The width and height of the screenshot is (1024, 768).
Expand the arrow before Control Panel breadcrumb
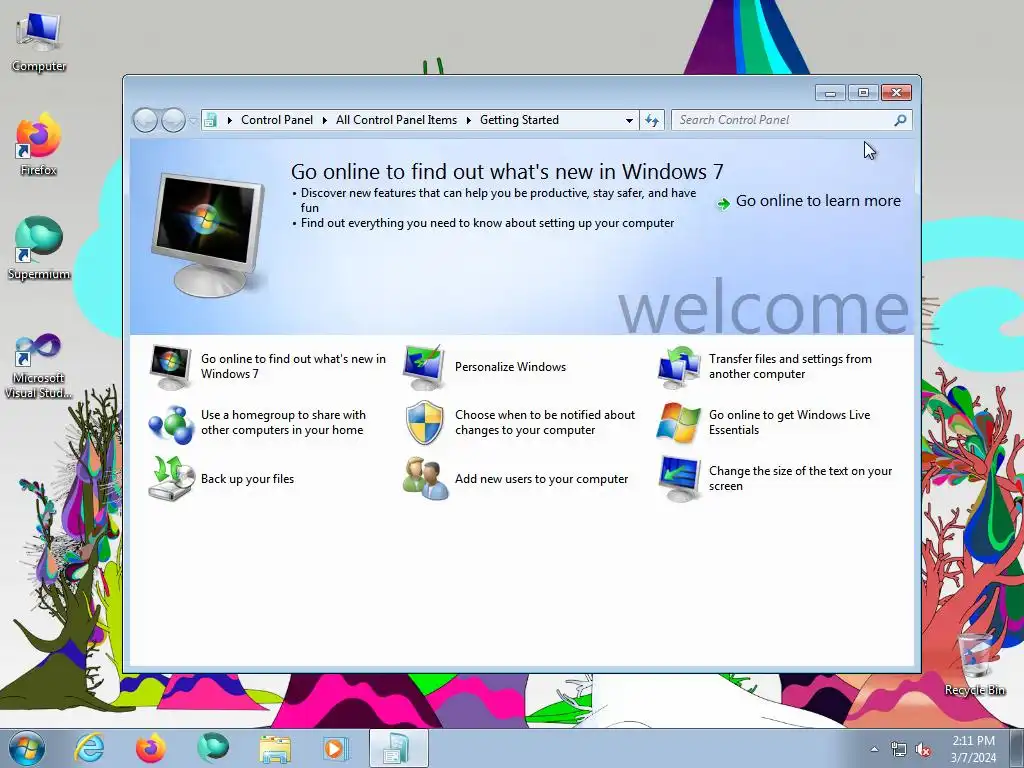pyautogui.click(x=230, y=120)
